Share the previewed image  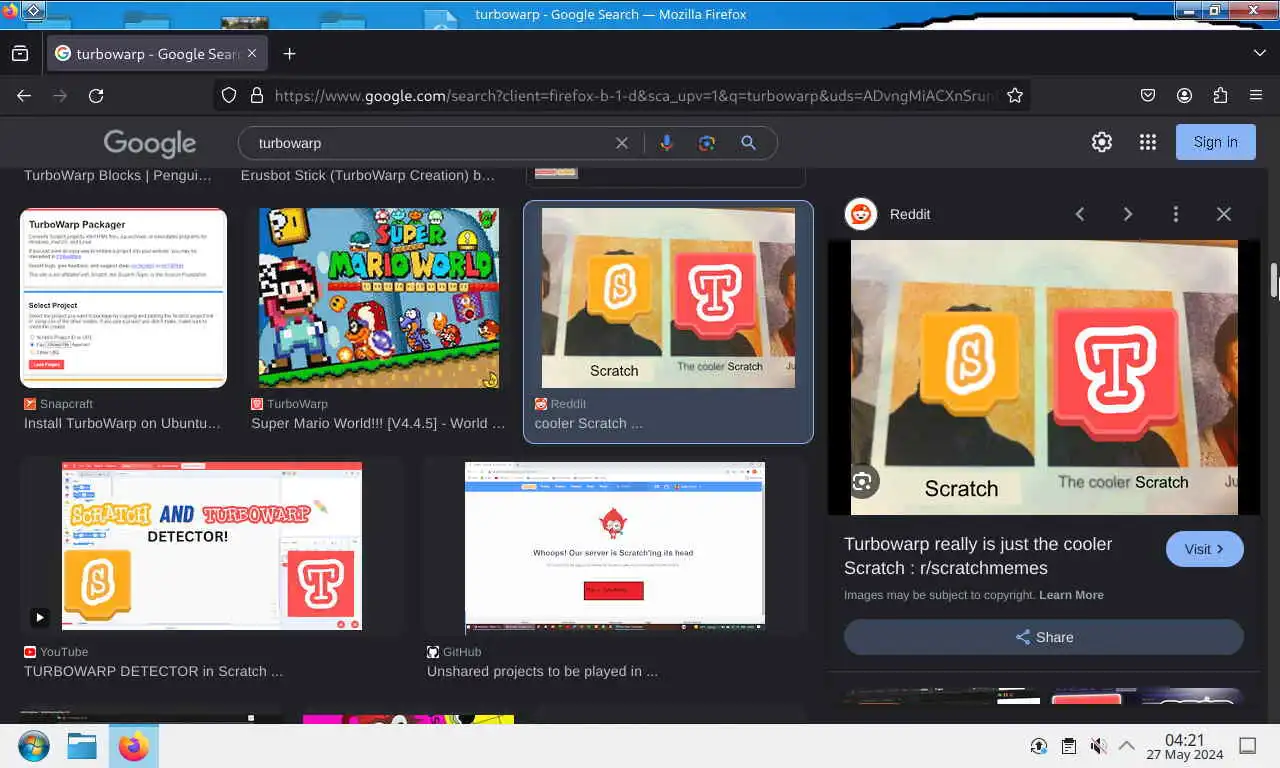point(1044,637)
